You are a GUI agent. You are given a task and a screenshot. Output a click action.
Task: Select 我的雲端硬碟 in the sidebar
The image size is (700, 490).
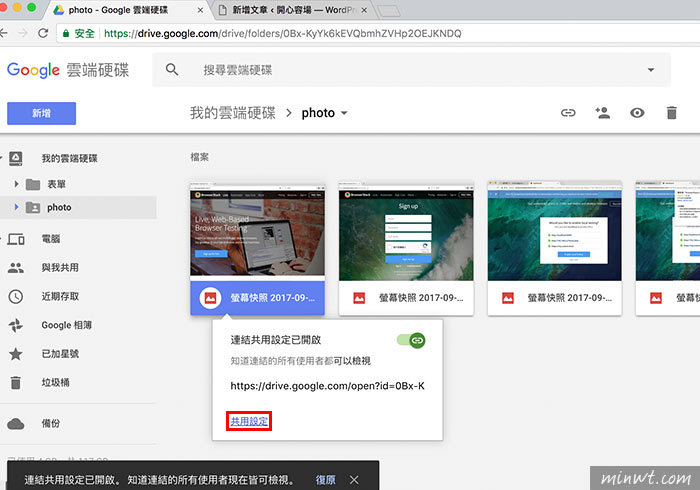[70, 158]
